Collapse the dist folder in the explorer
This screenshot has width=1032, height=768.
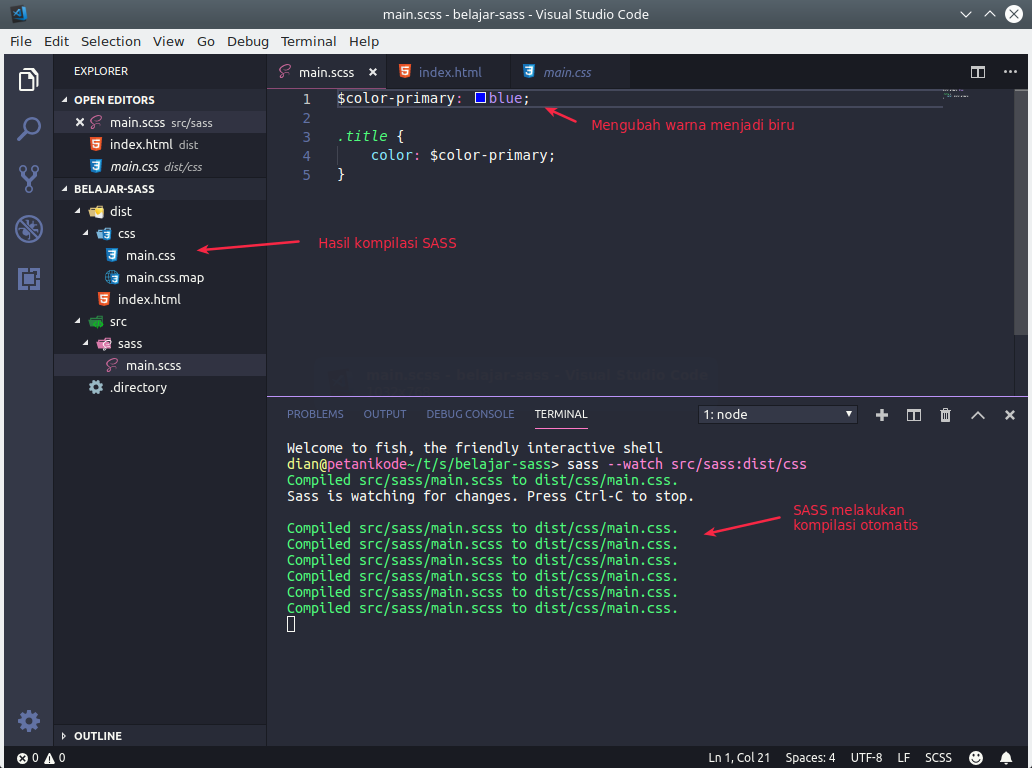click(120, 211)
